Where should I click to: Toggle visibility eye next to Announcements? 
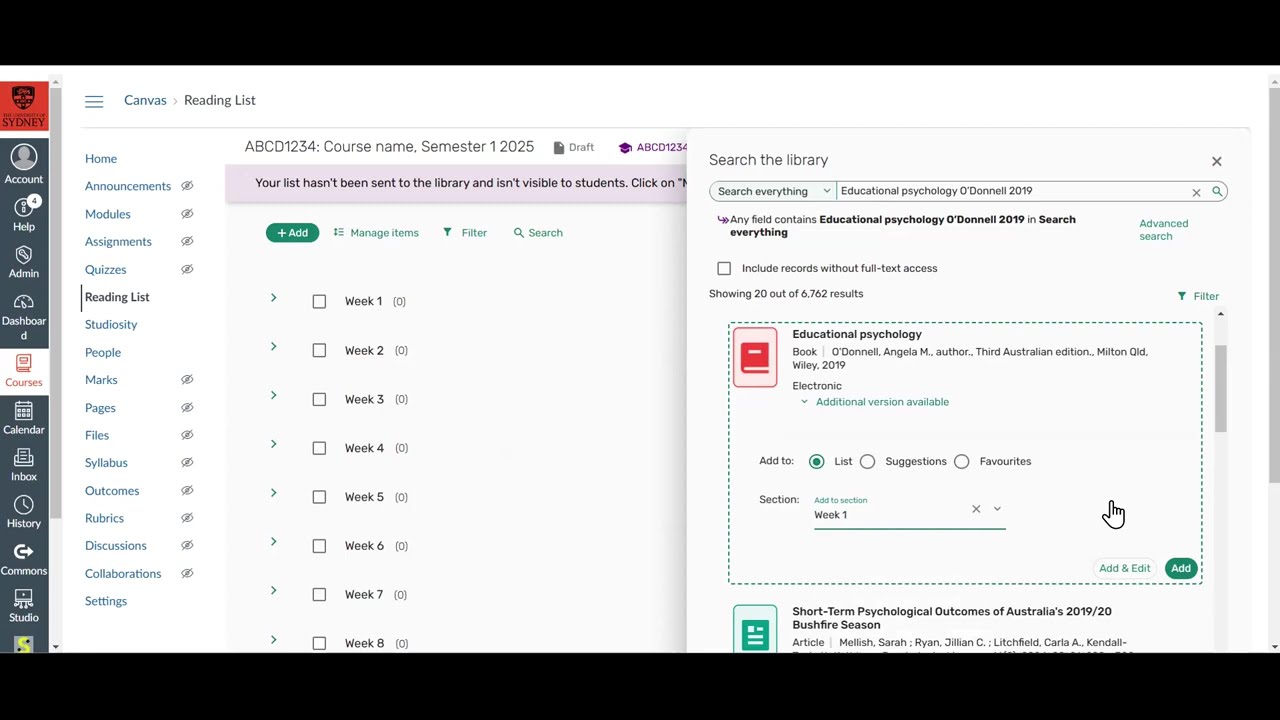pos(187,186)
